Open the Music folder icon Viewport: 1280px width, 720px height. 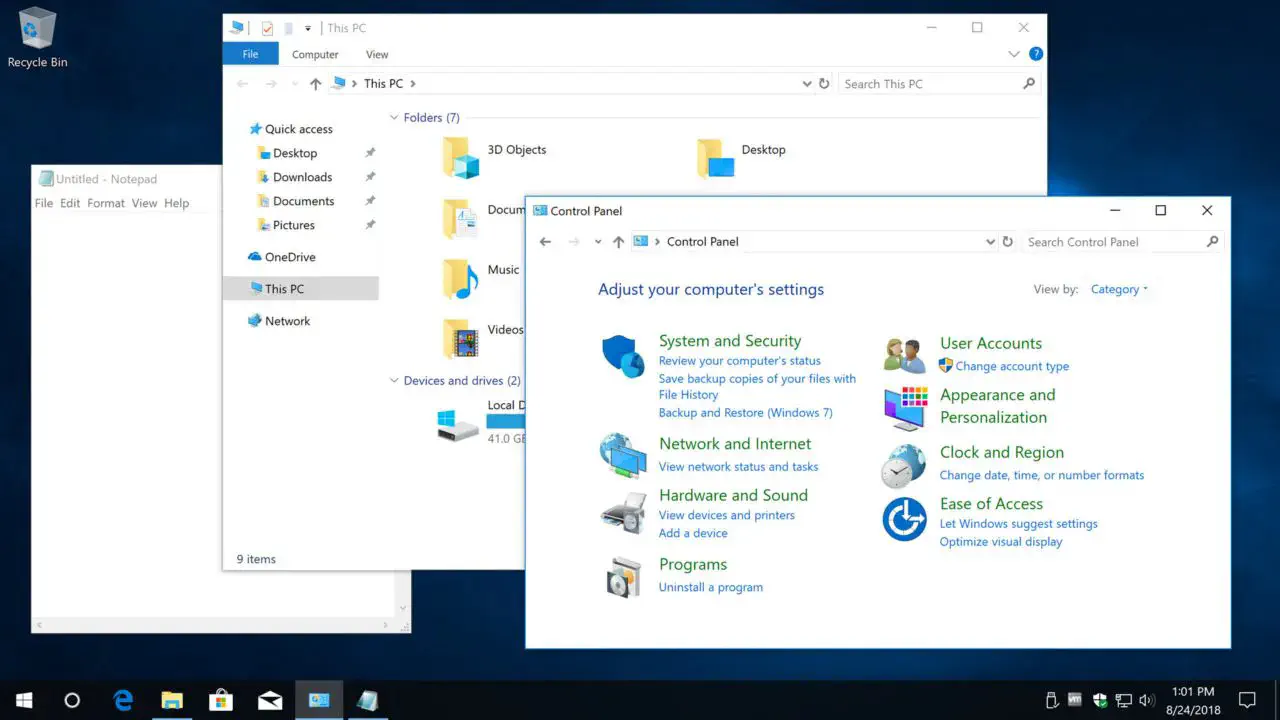pyautogui.click(x=461, y=279)
